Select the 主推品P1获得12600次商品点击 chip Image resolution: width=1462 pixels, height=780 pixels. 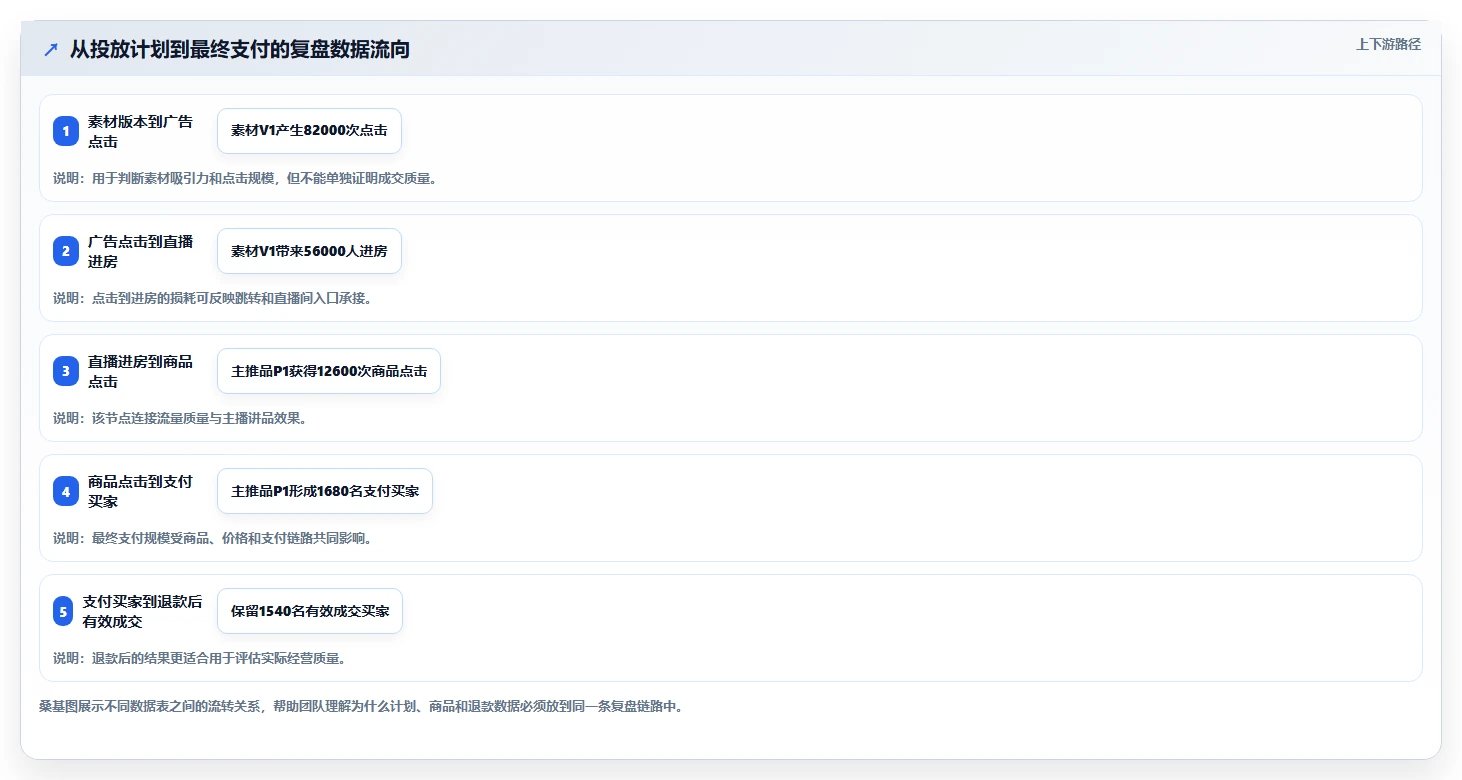pyautogui.click(x=329, y=371)
